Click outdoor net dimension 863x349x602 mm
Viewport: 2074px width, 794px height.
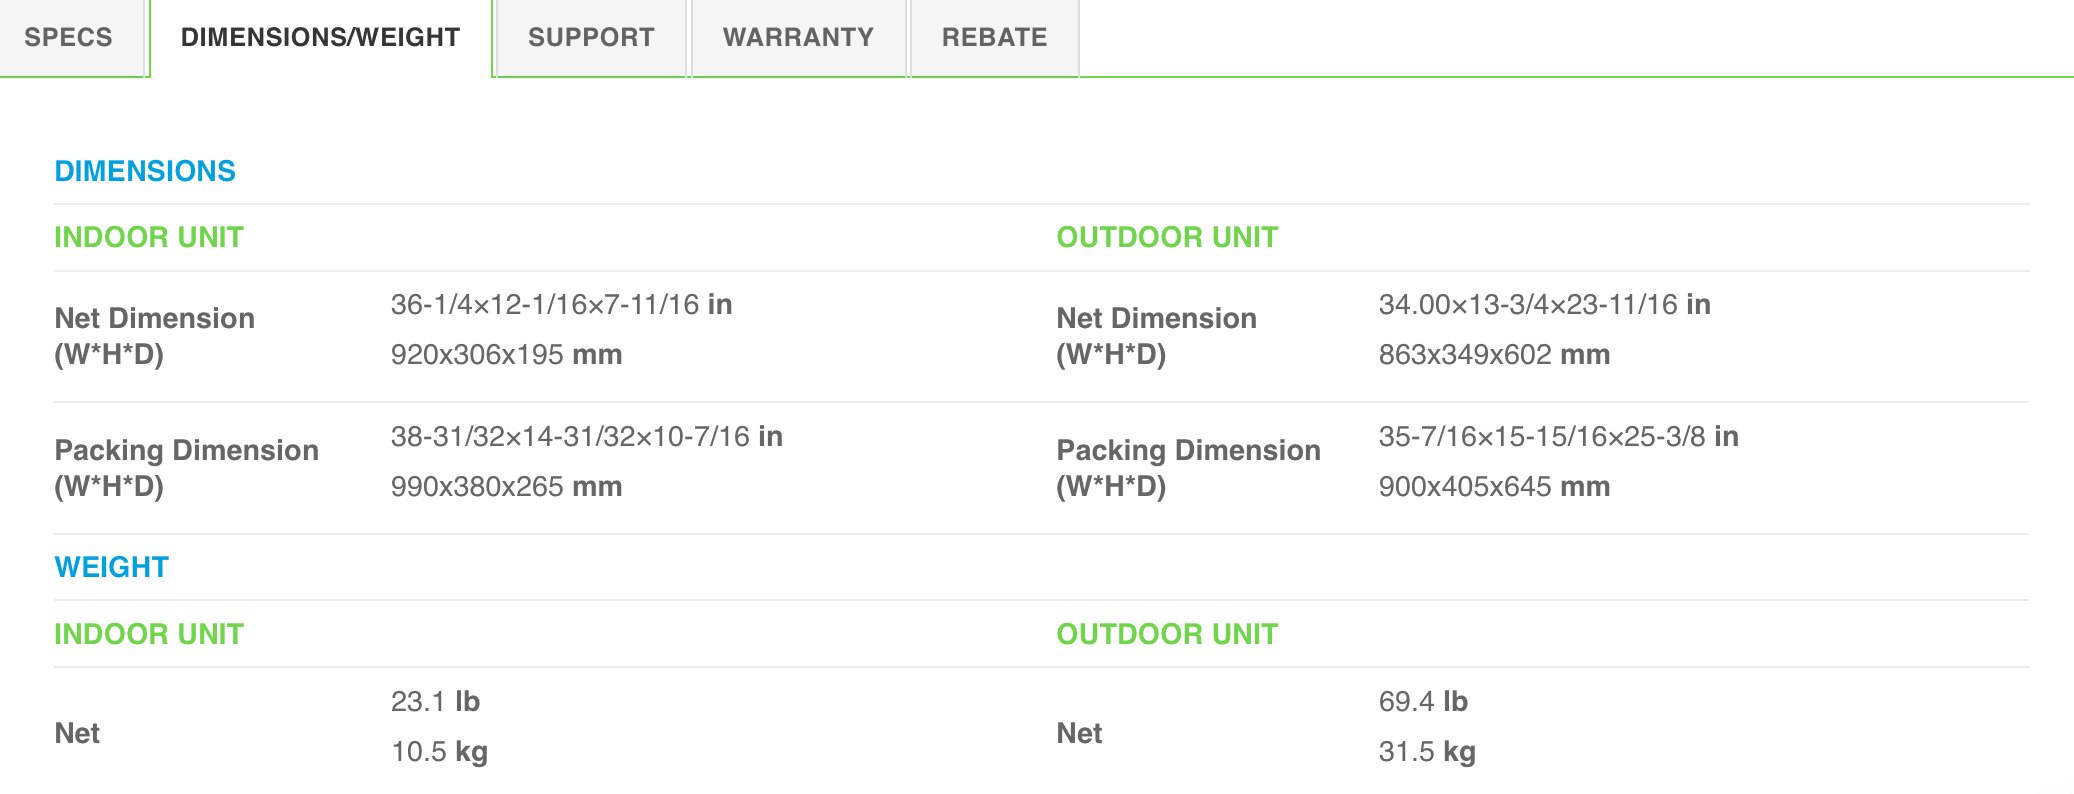pyautogui.click(x=1494, y=355)
